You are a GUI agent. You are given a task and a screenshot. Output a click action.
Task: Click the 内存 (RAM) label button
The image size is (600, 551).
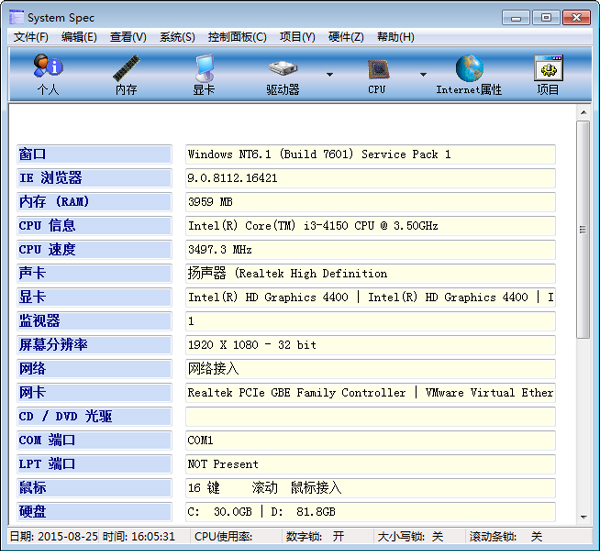(x=94, y=202)
